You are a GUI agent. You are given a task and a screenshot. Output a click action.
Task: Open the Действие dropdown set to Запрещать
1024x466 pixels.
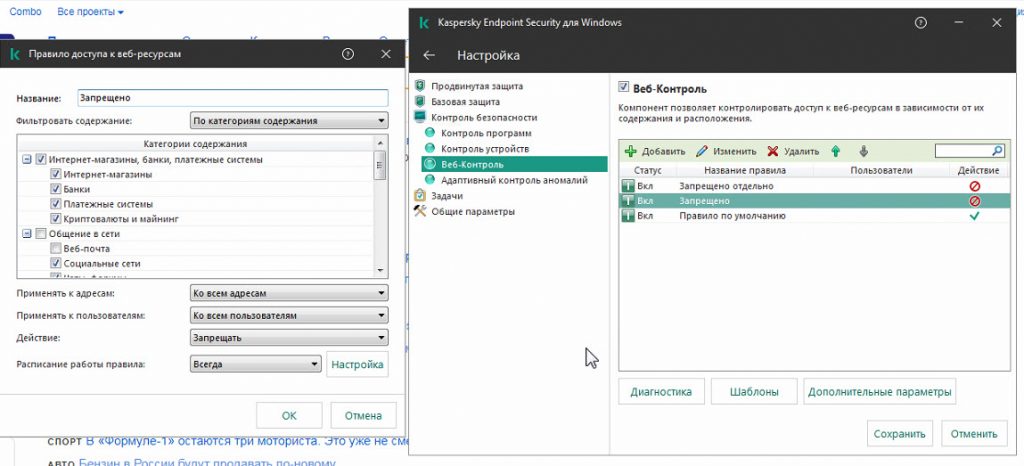pyautogui.click(x=288, y=338)
